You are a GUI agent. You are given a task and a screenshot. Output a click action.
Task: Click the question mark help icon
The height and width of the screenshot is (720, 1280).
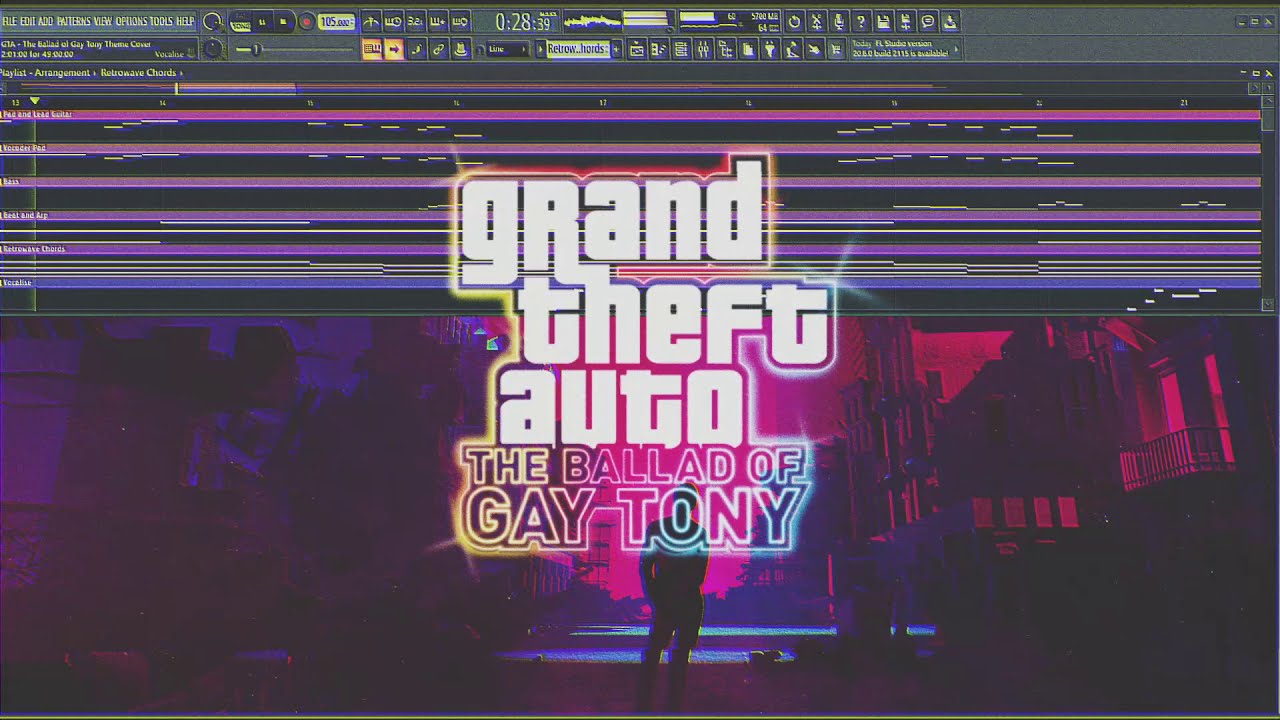(862, 21)
